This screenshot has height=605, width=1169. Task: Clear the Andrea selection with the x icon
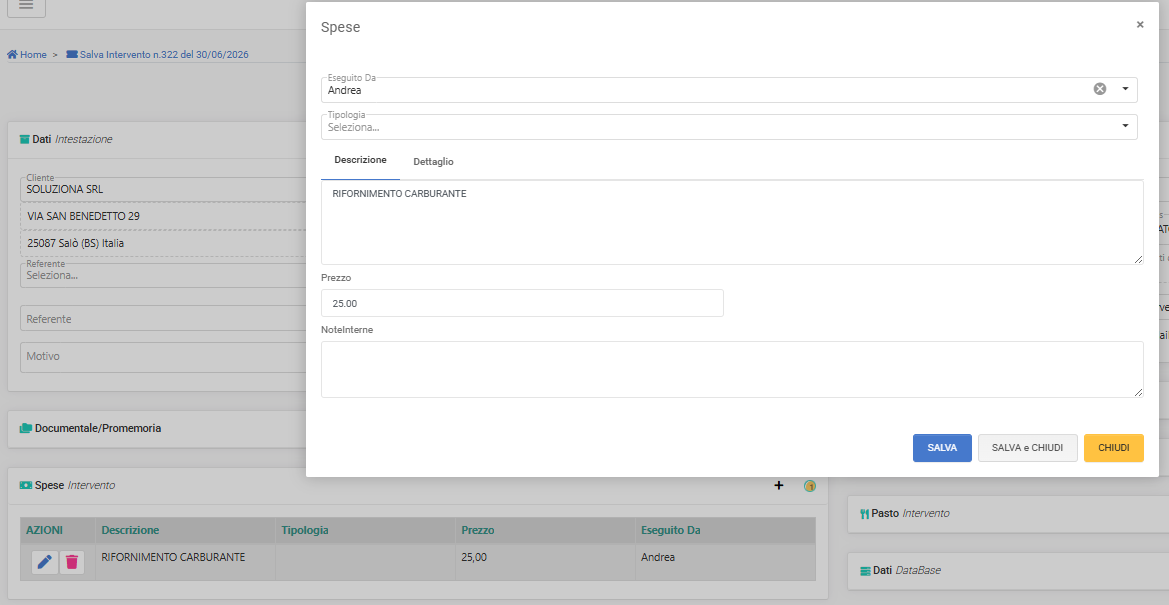point(1100,89)
